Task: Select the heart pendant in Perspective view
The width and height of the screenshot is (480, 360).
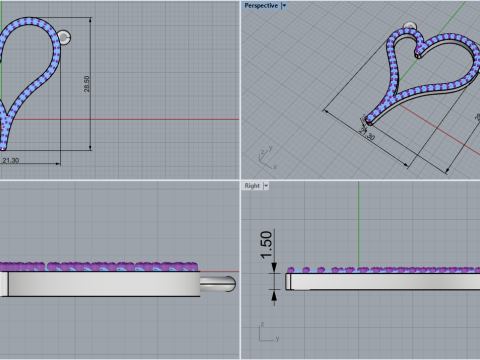Action: coord(423,76)
